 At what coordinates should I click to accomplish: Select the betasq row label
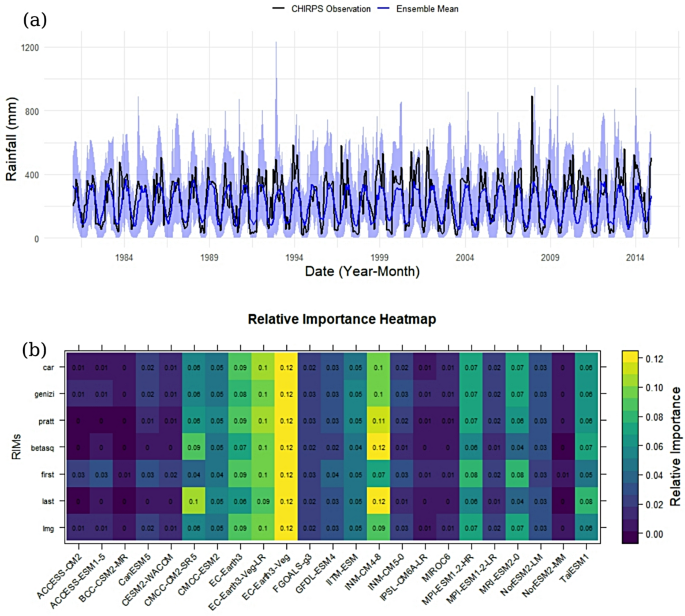(42, 448)
